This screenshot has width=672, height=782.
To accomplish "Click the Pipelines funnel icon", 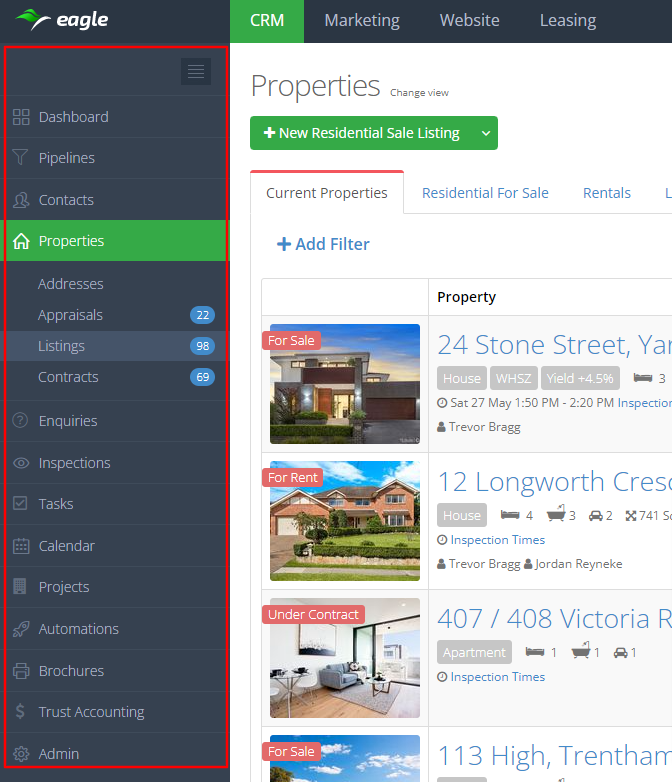I will click(x=21, y=158).
